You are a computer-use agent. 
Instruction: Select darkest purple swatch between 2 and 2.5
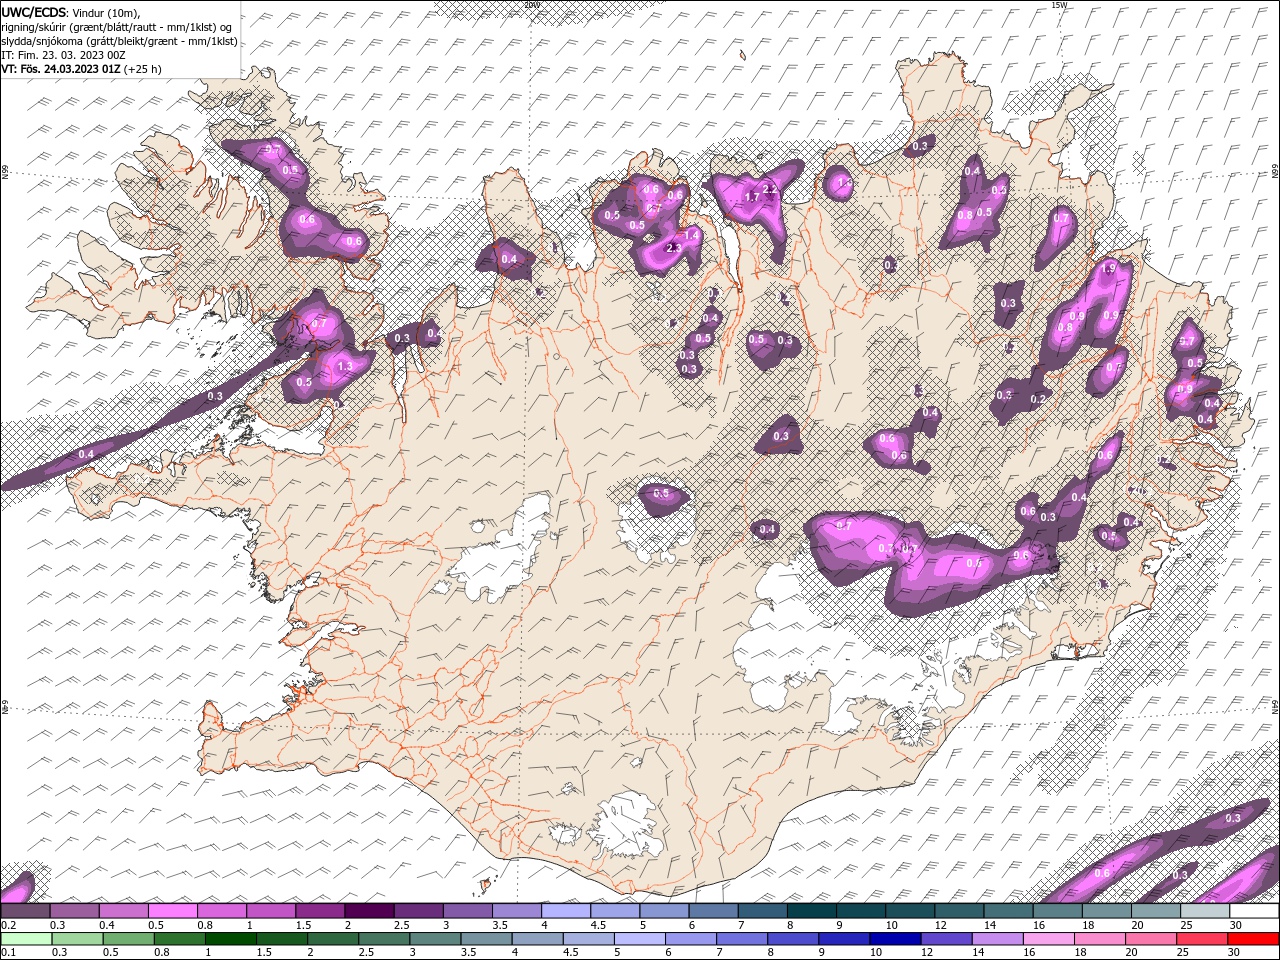pos(369,911)
